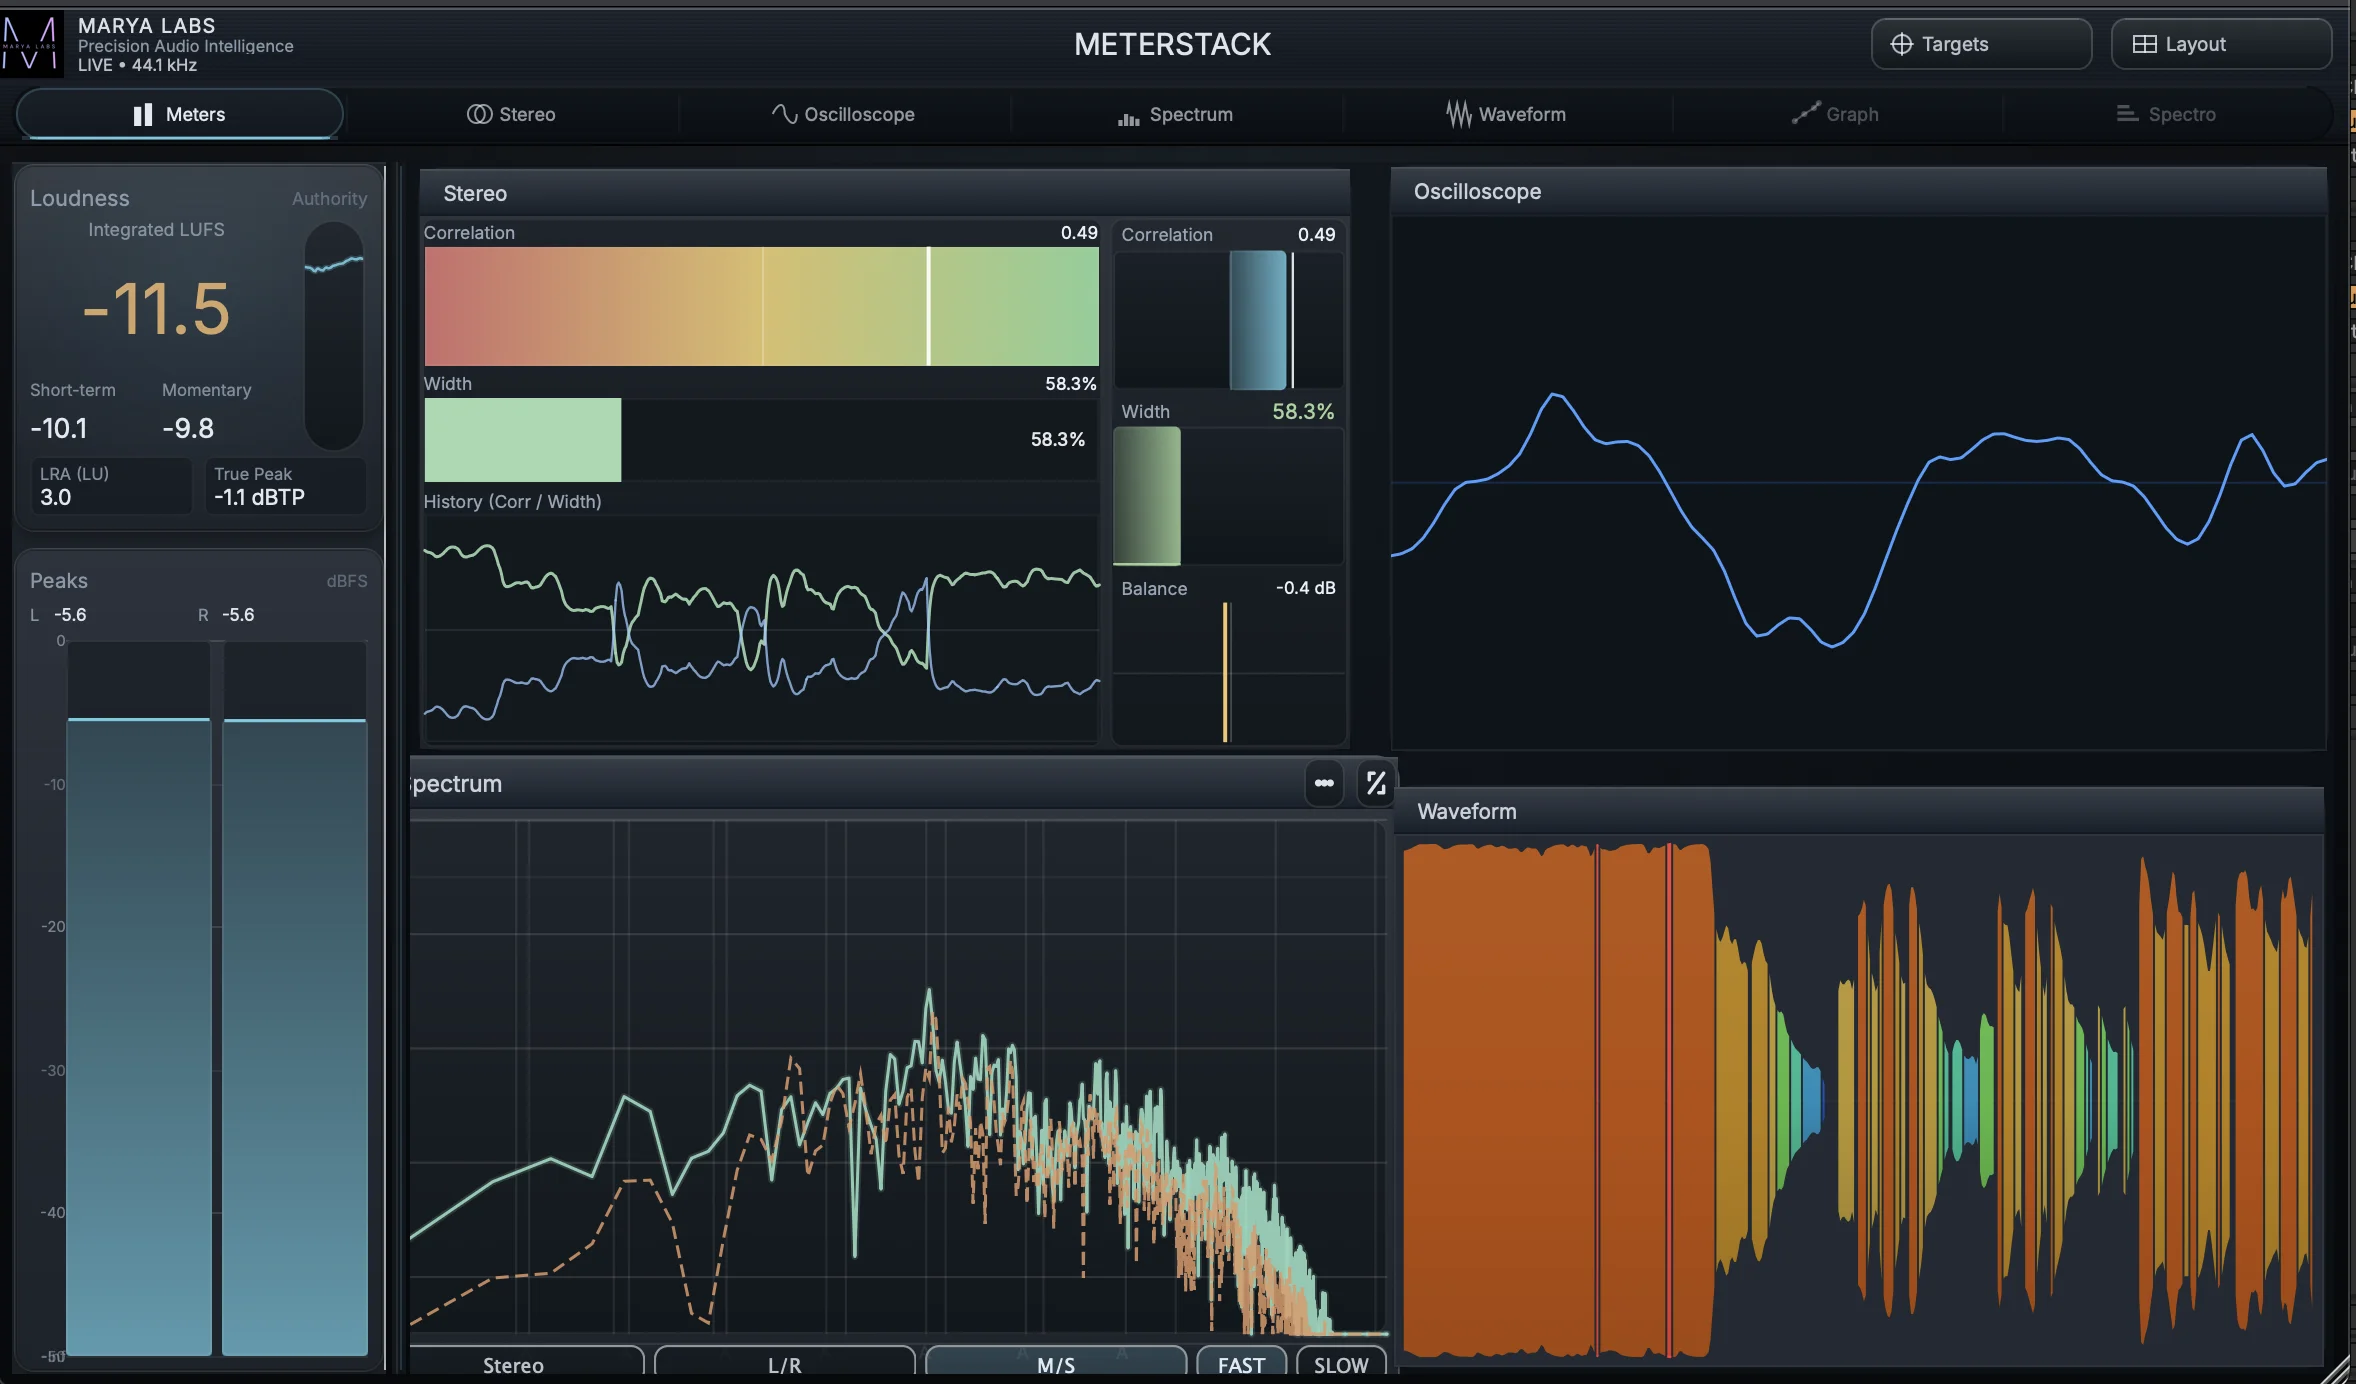Switch spectrum display to L/R mode
This screenshot has height=1384, width=2356.
(784, 1364)
